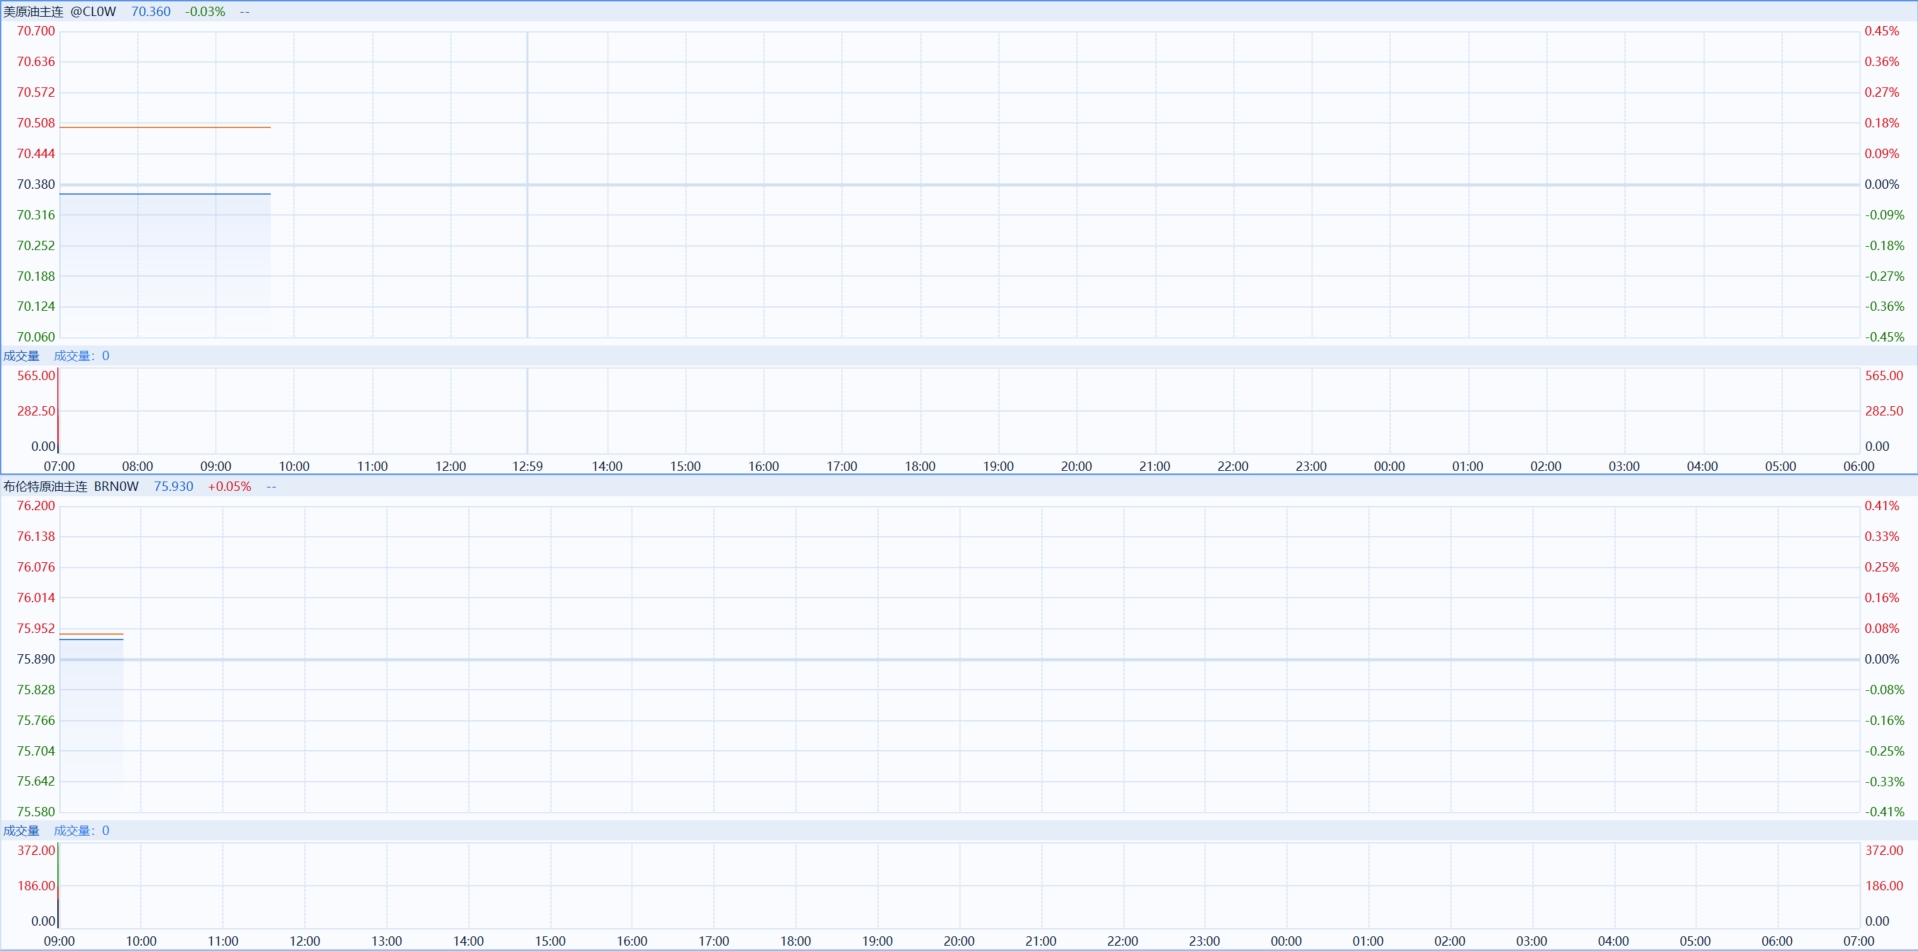Click the orange average line on Brent chart
This screenshot has width=1918, height=951.
click(x=91, y=634)
